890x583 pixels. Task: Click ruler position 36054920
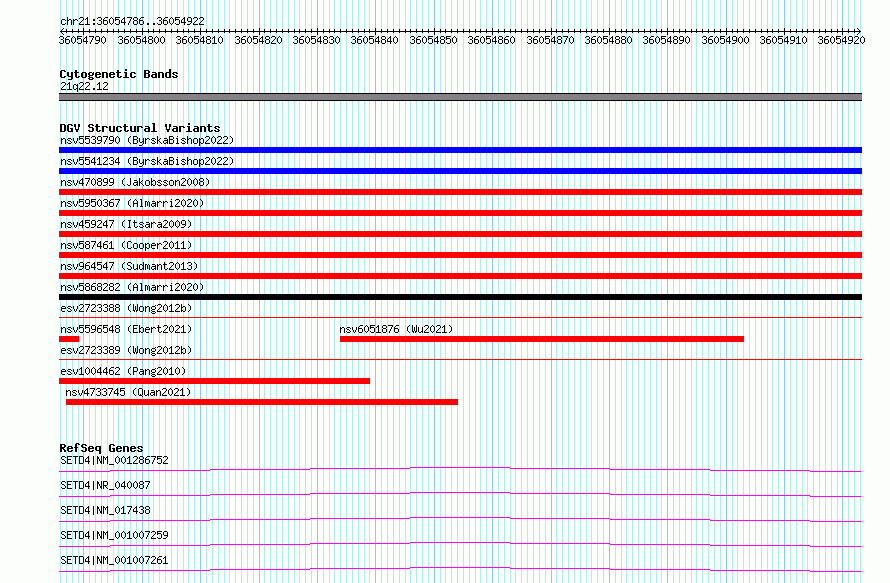coord(842,40)
